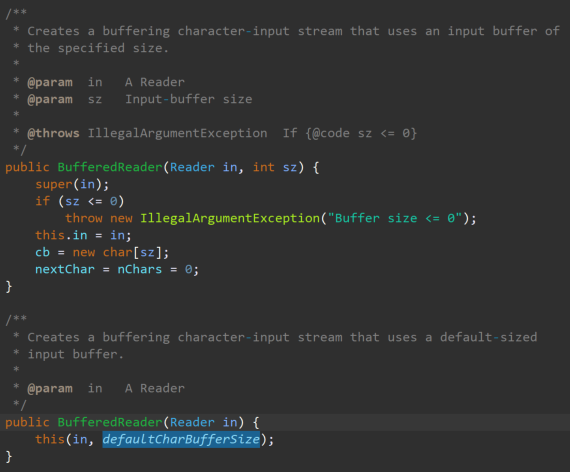Image resolution: width=570 pixels, height=472 pixels.
Task: Click 'Reader' type in two-parameter constructor
Action: pos(192,167)
